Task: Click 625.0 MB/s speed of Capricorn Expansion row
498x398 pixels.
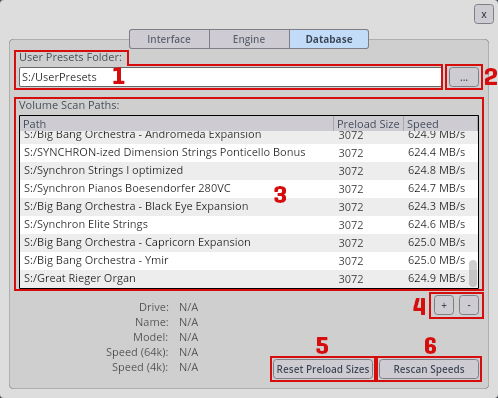Action: tap(436, 242)
